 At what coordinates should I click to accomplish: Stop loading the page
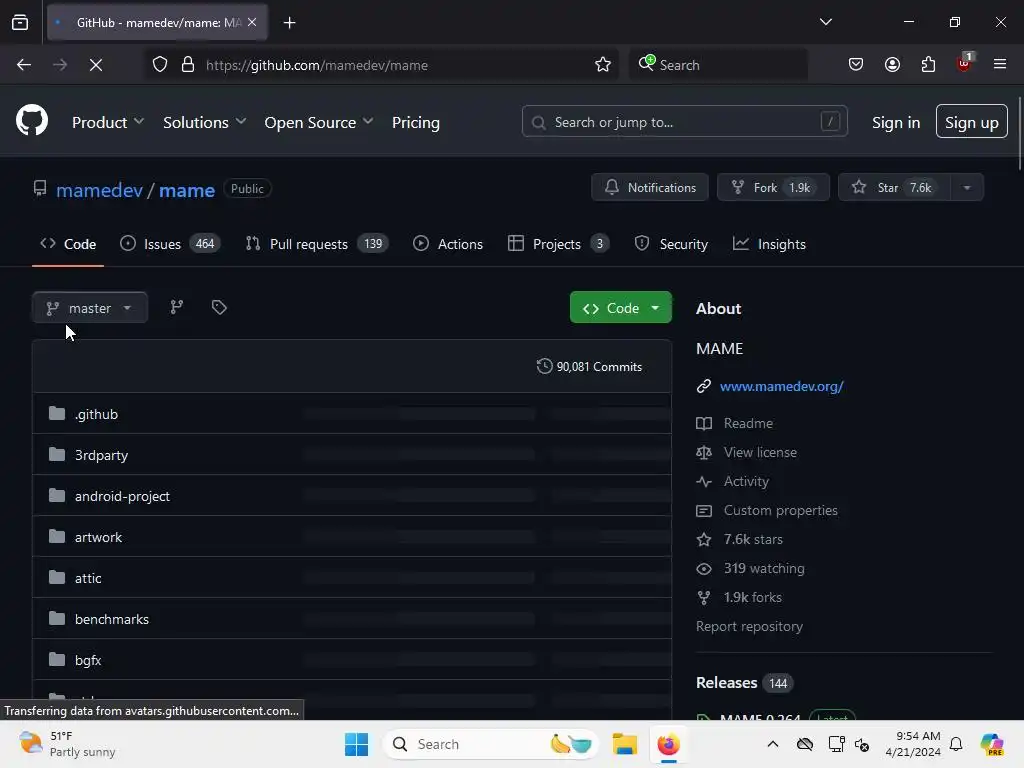click(x=95, y=65)
